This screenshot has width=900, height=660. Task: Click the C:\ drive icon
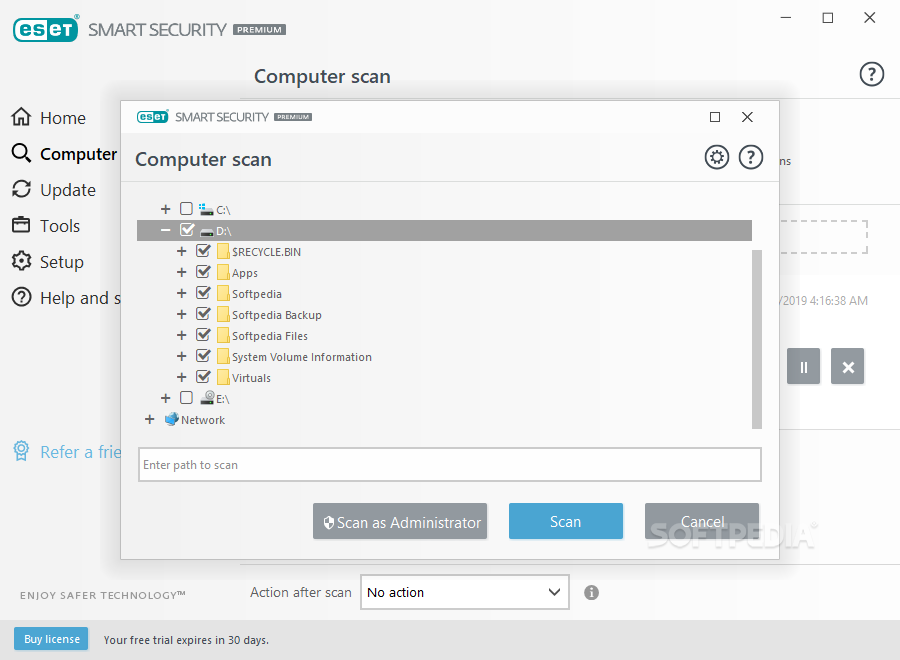(x=206, y=209)
